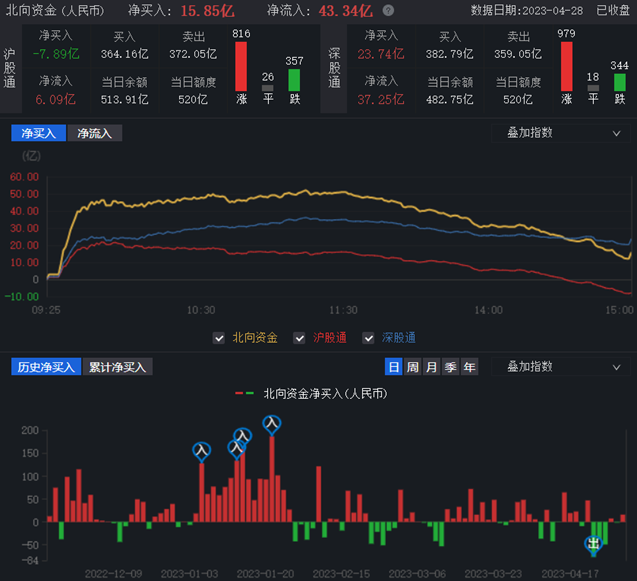Uncheck the 北向资金 line checkbox

click(219, 339)
